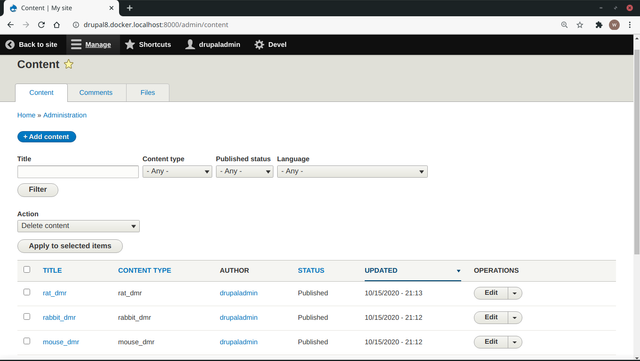
Task: Click the browser address bar URL
Action: tap(156, 25)
